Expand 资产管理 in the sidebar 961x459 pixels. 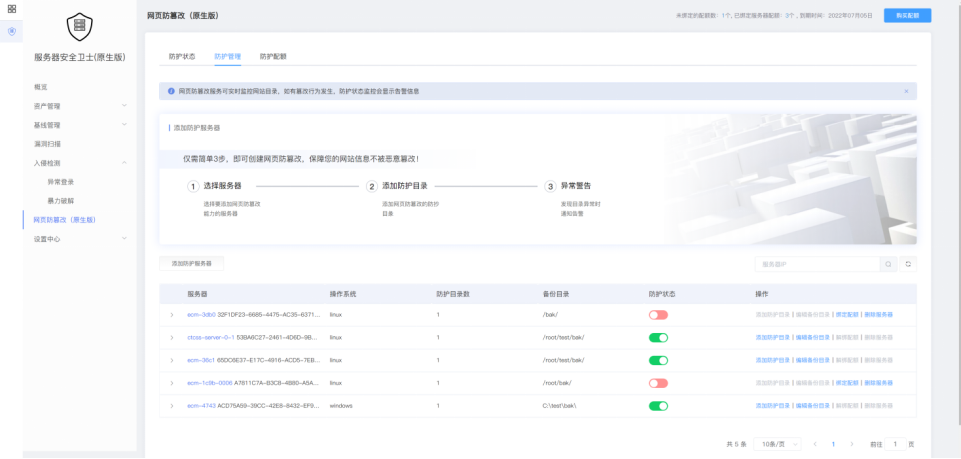[x=124, y=105]
